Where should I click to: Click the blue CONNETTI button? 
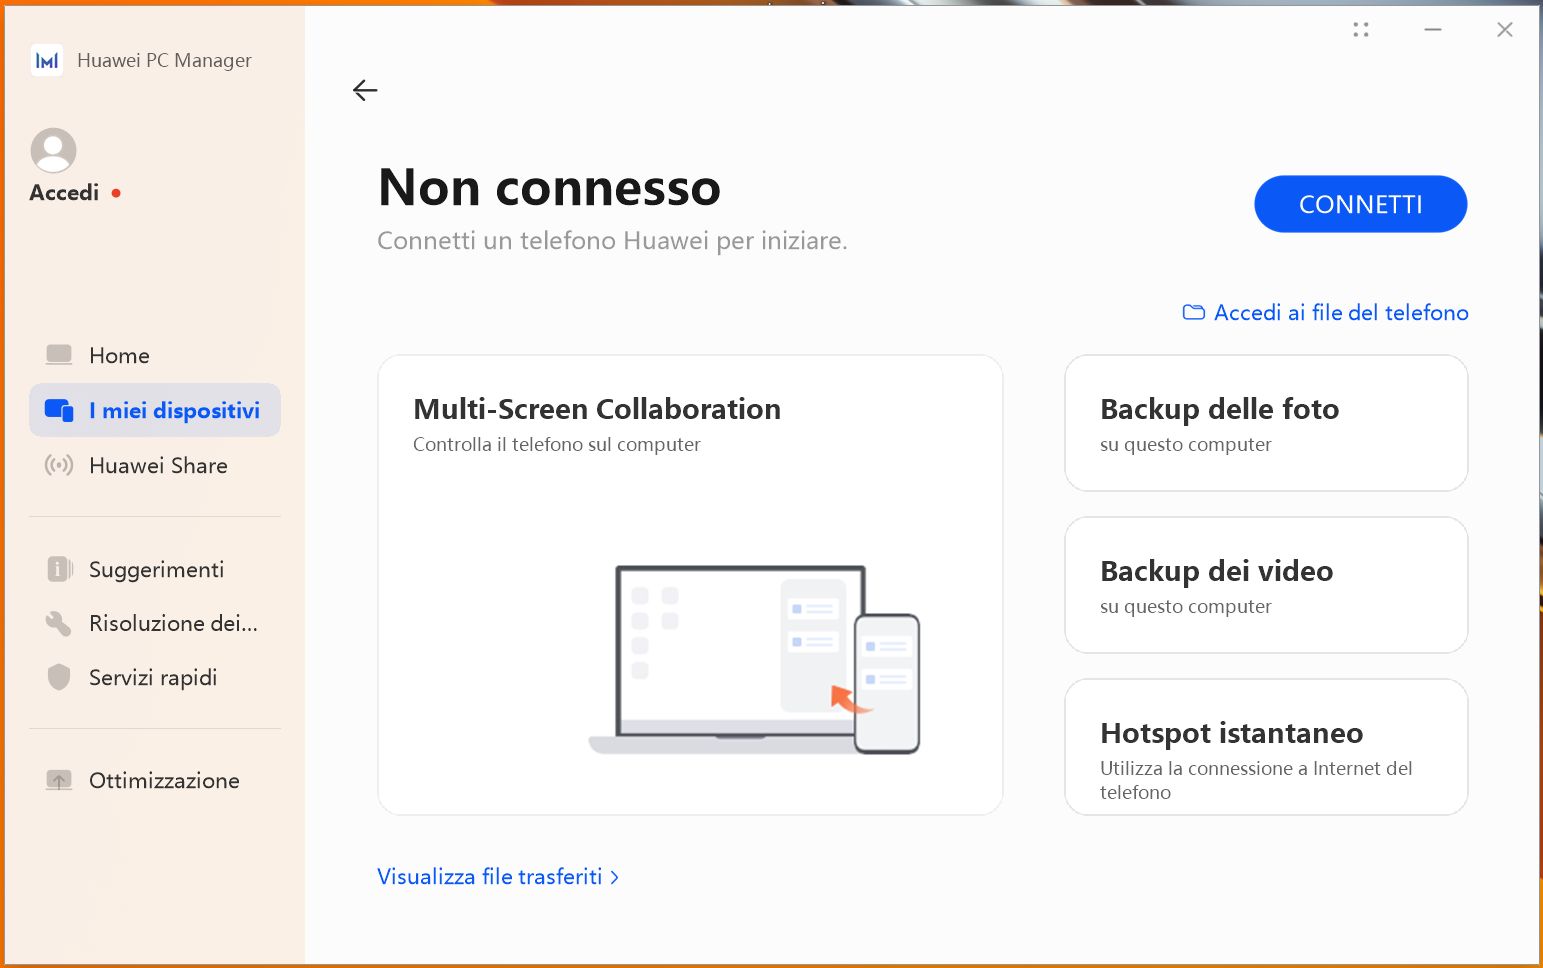(x=1360, y=204)
